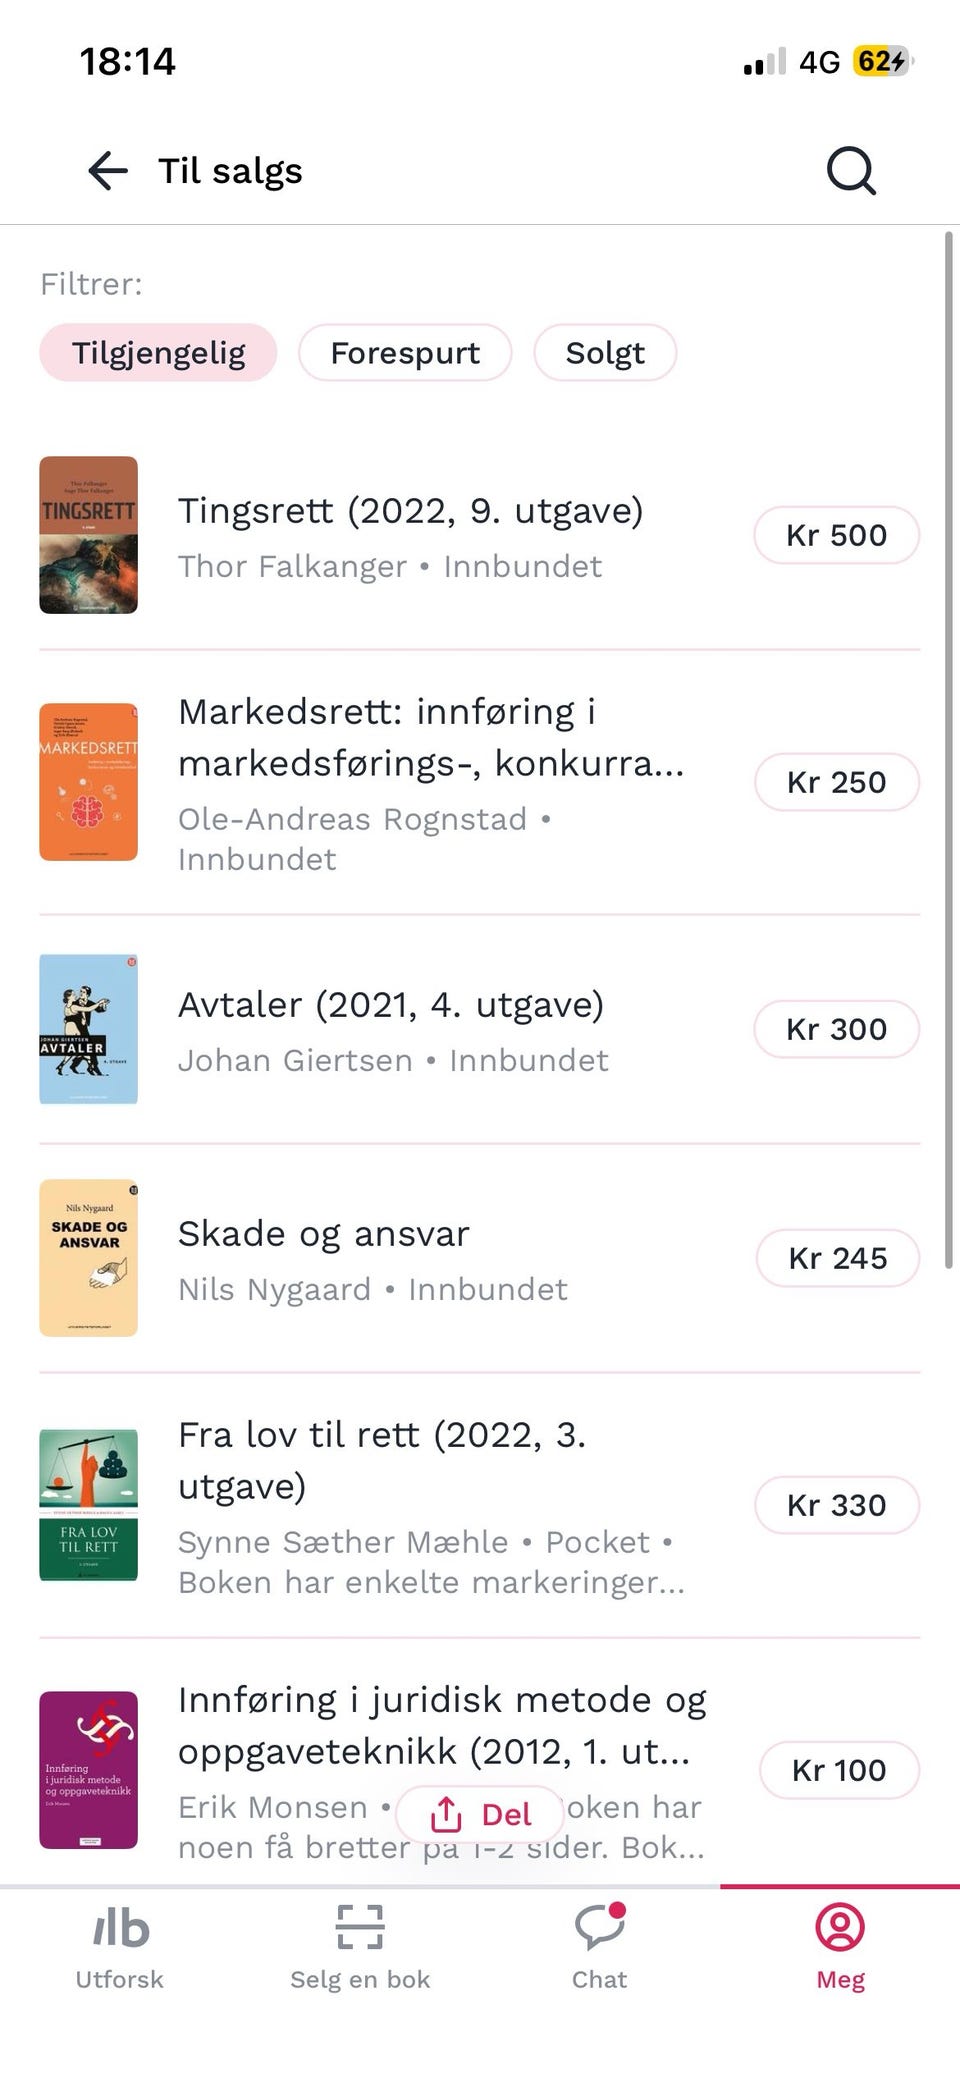
Task: Open Skade og ansvar listing title
Action: 323,1234
